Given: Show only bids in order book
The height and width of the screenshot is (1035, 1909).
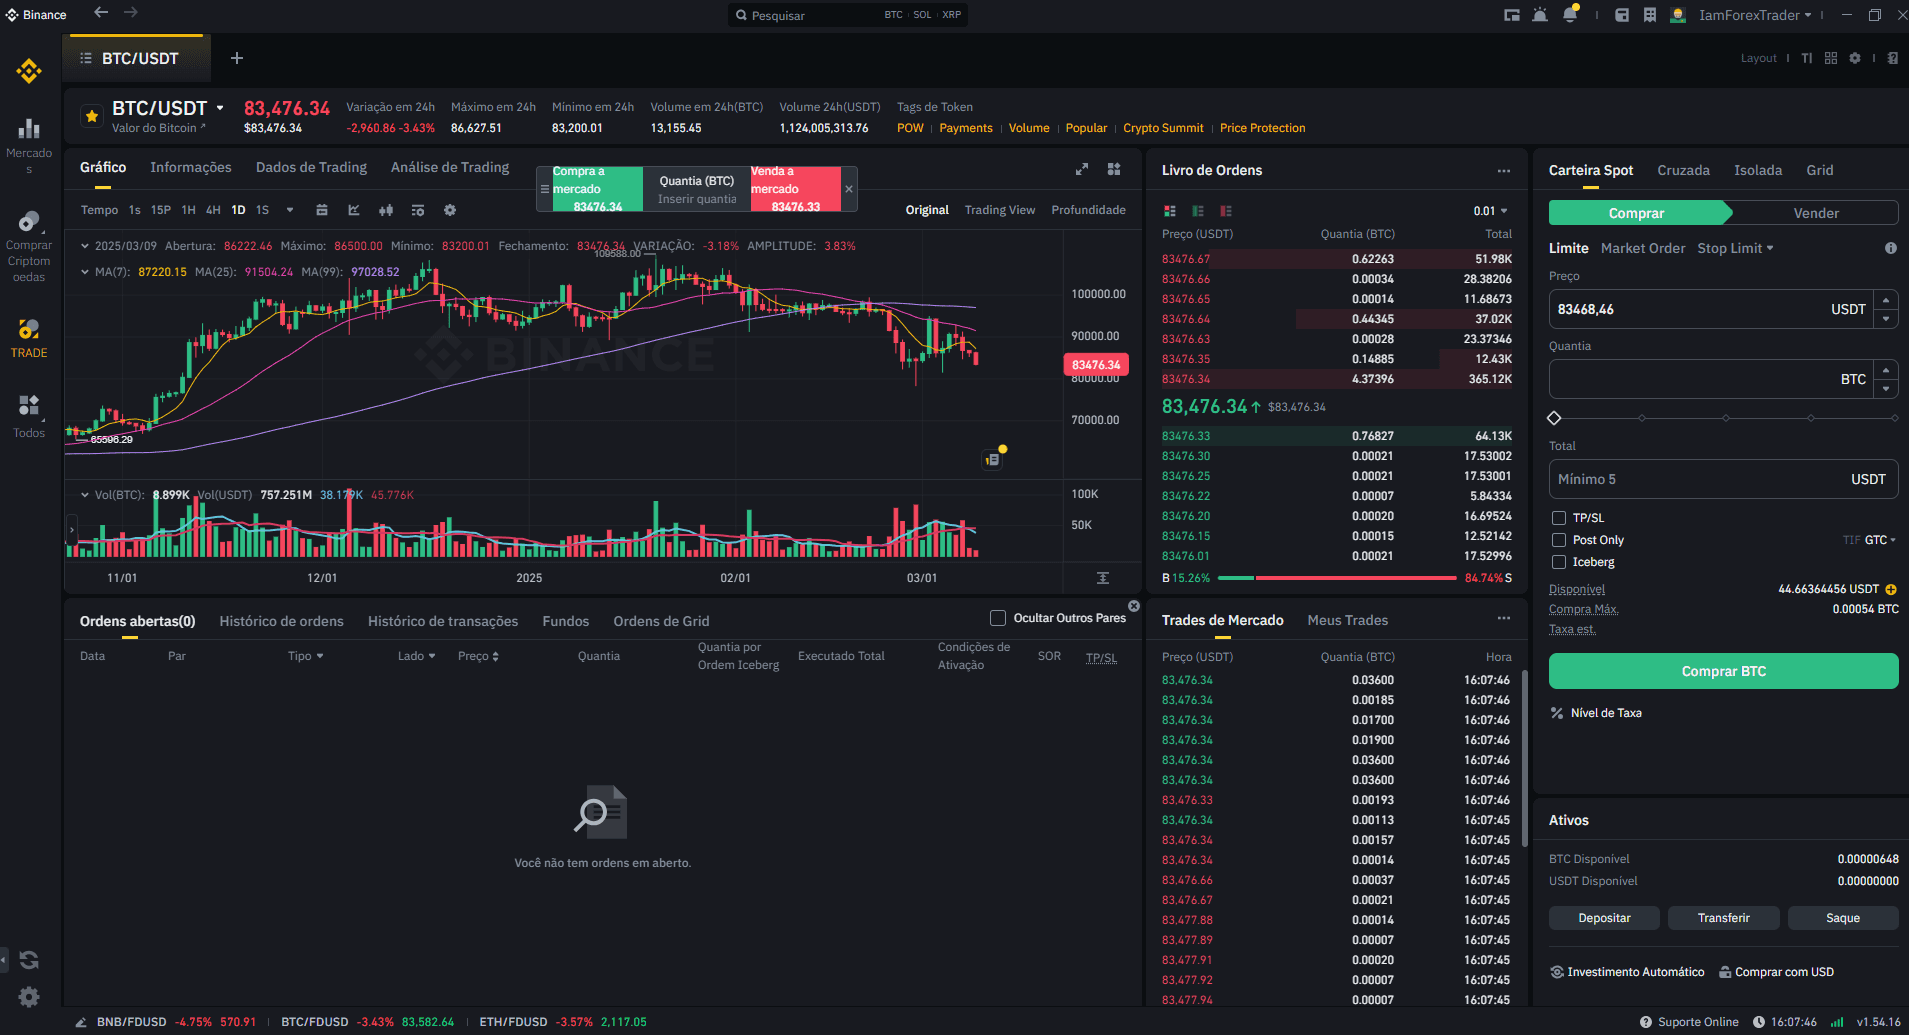Looking at the screenshot, I should 1198,211.
